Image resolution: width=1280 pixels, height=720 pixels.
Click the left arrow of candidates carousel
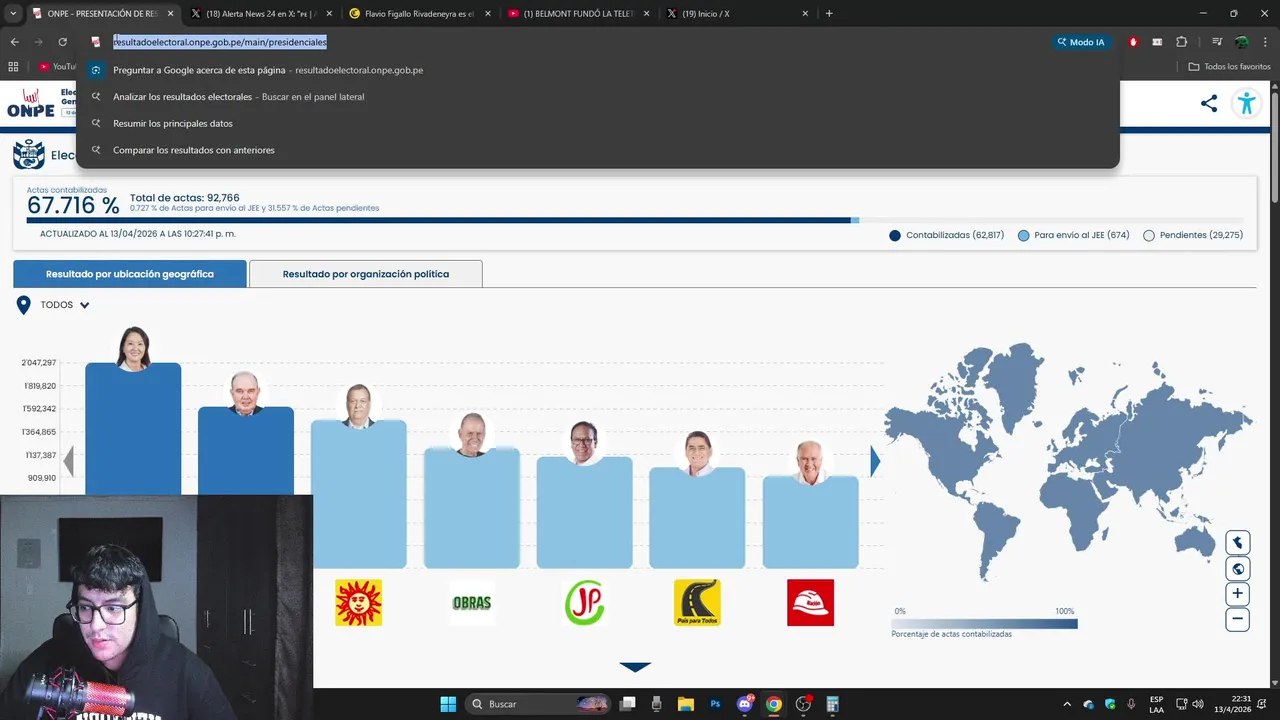[x=69, y=461]
